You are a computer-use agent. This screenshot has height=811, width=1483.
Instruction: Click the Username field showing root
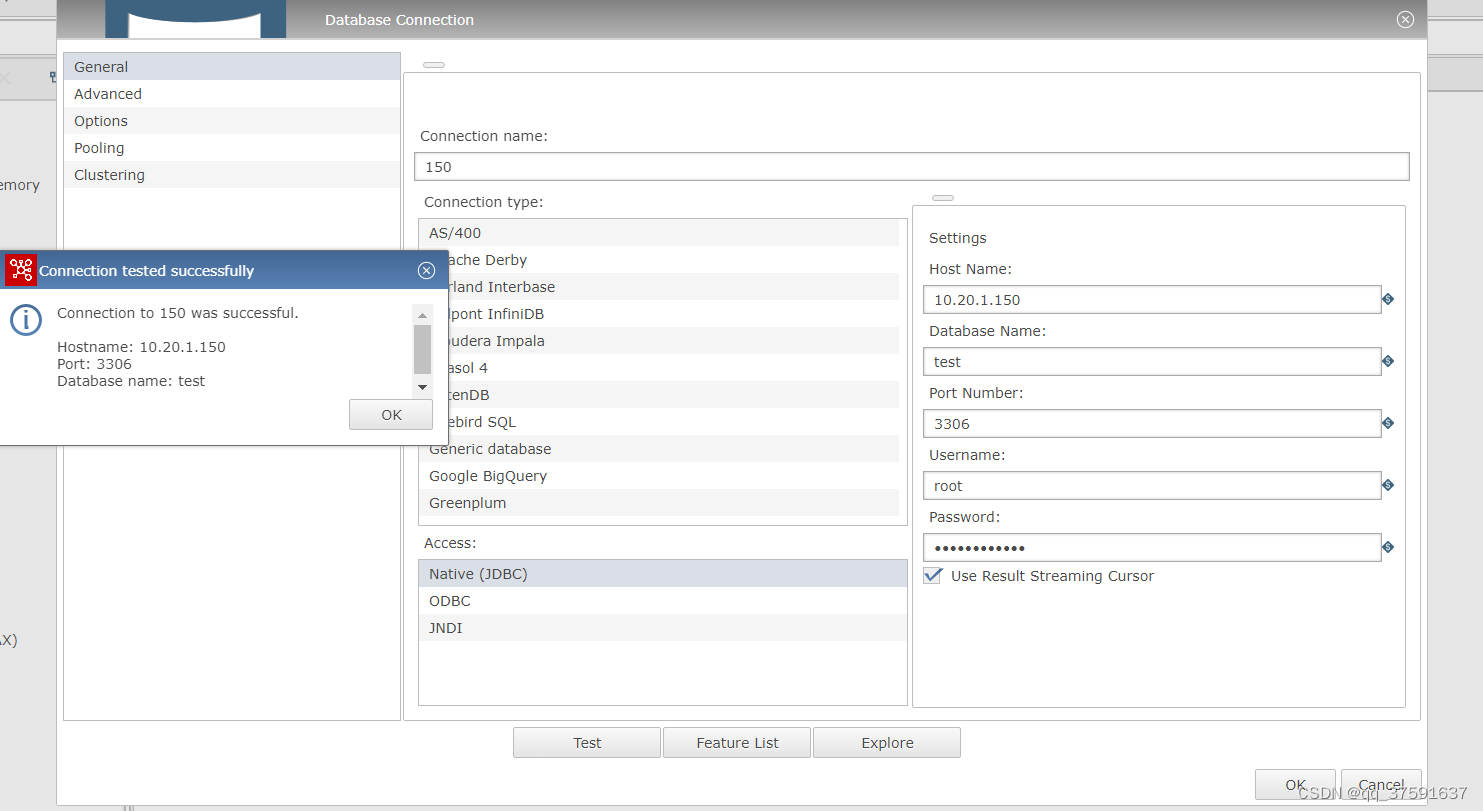pos(1153,485)
